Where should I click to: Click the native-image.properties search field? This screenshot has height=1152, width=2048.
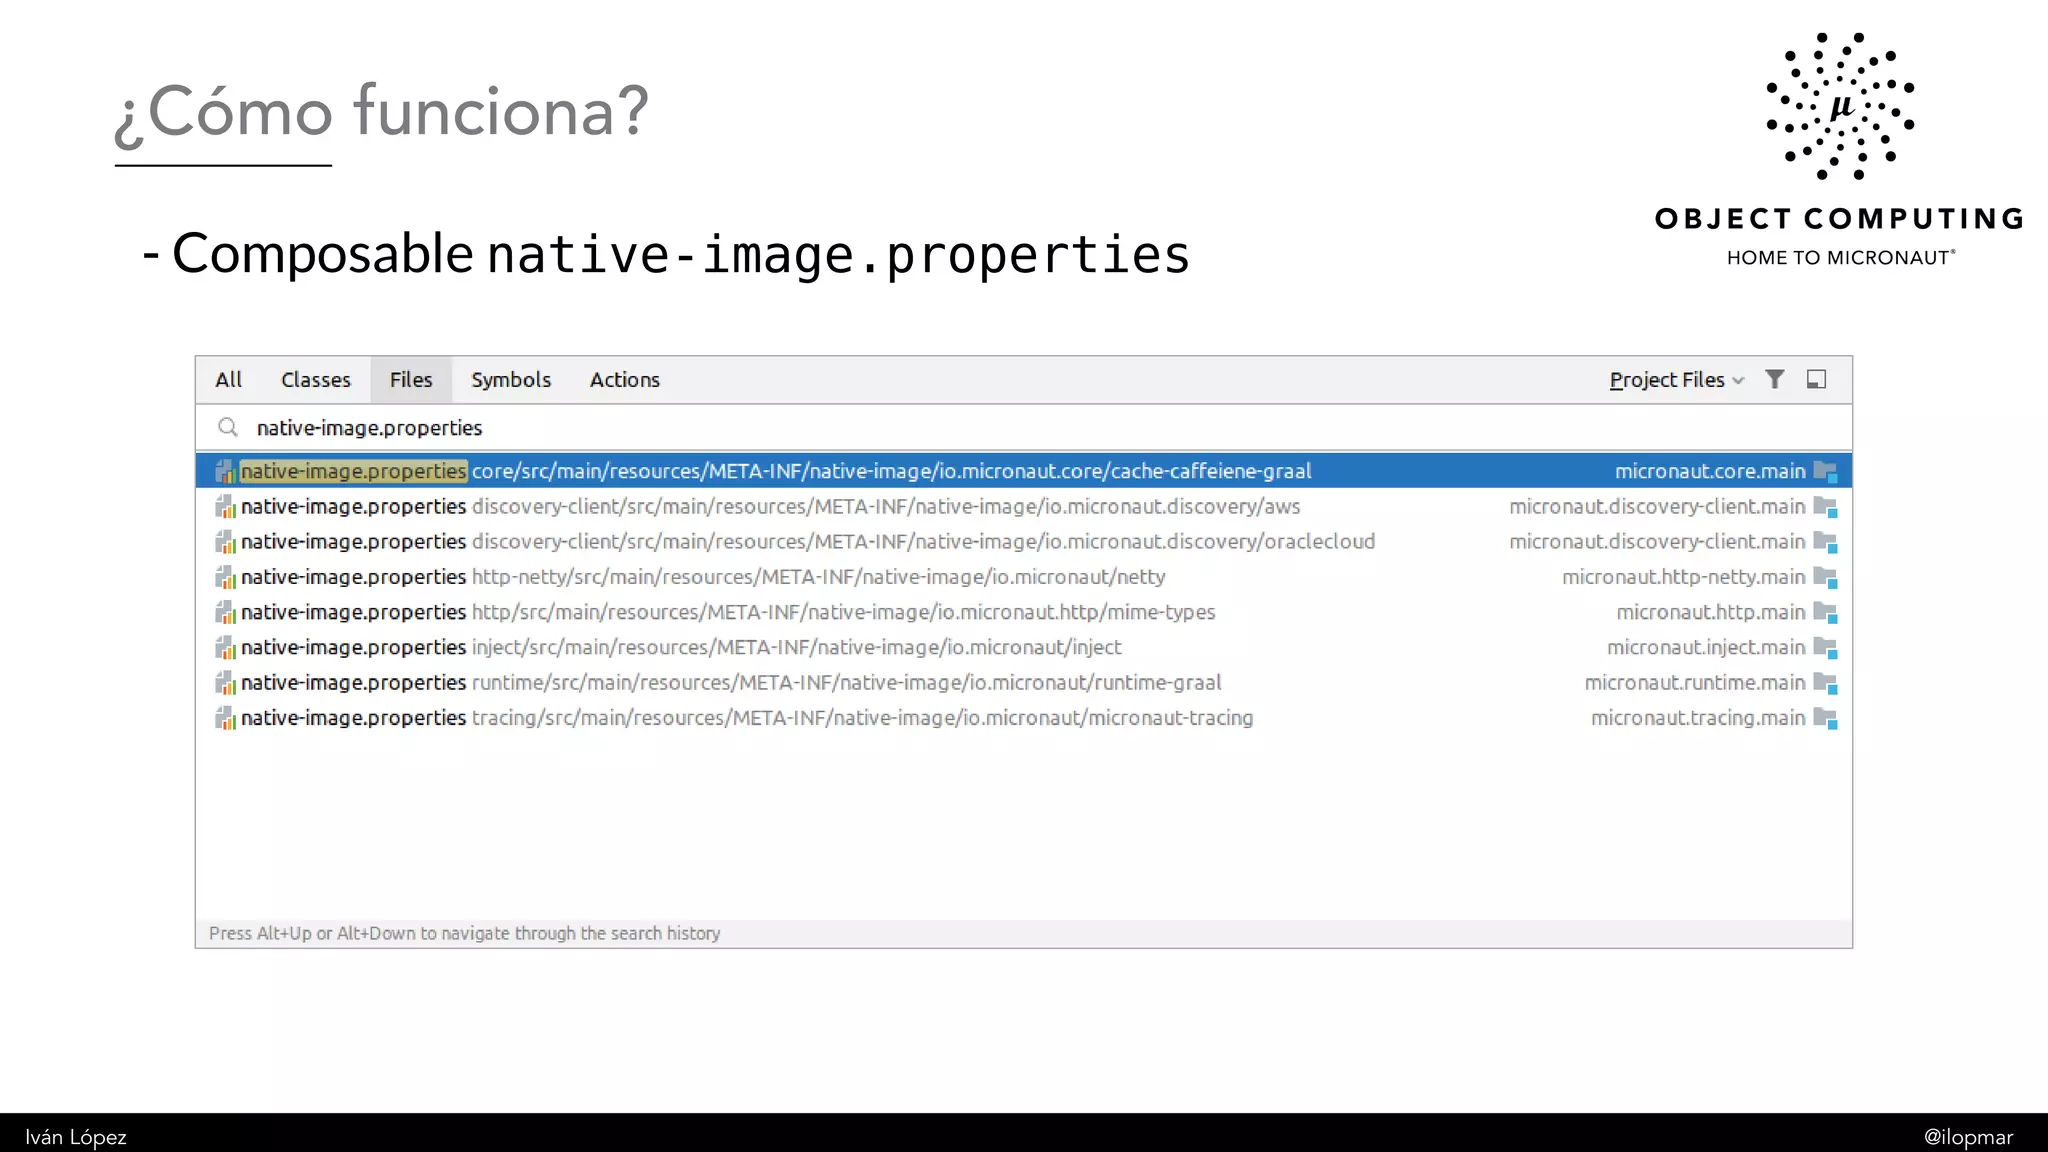point(1024,428)
